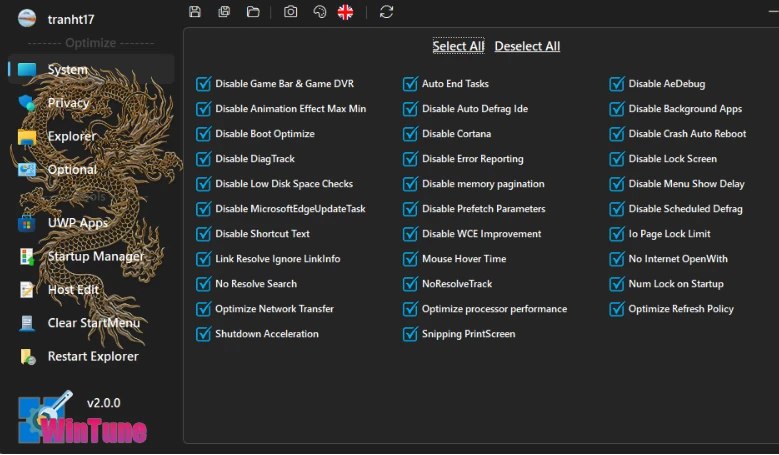Click the refresh arrows icon

coord(386,12)
